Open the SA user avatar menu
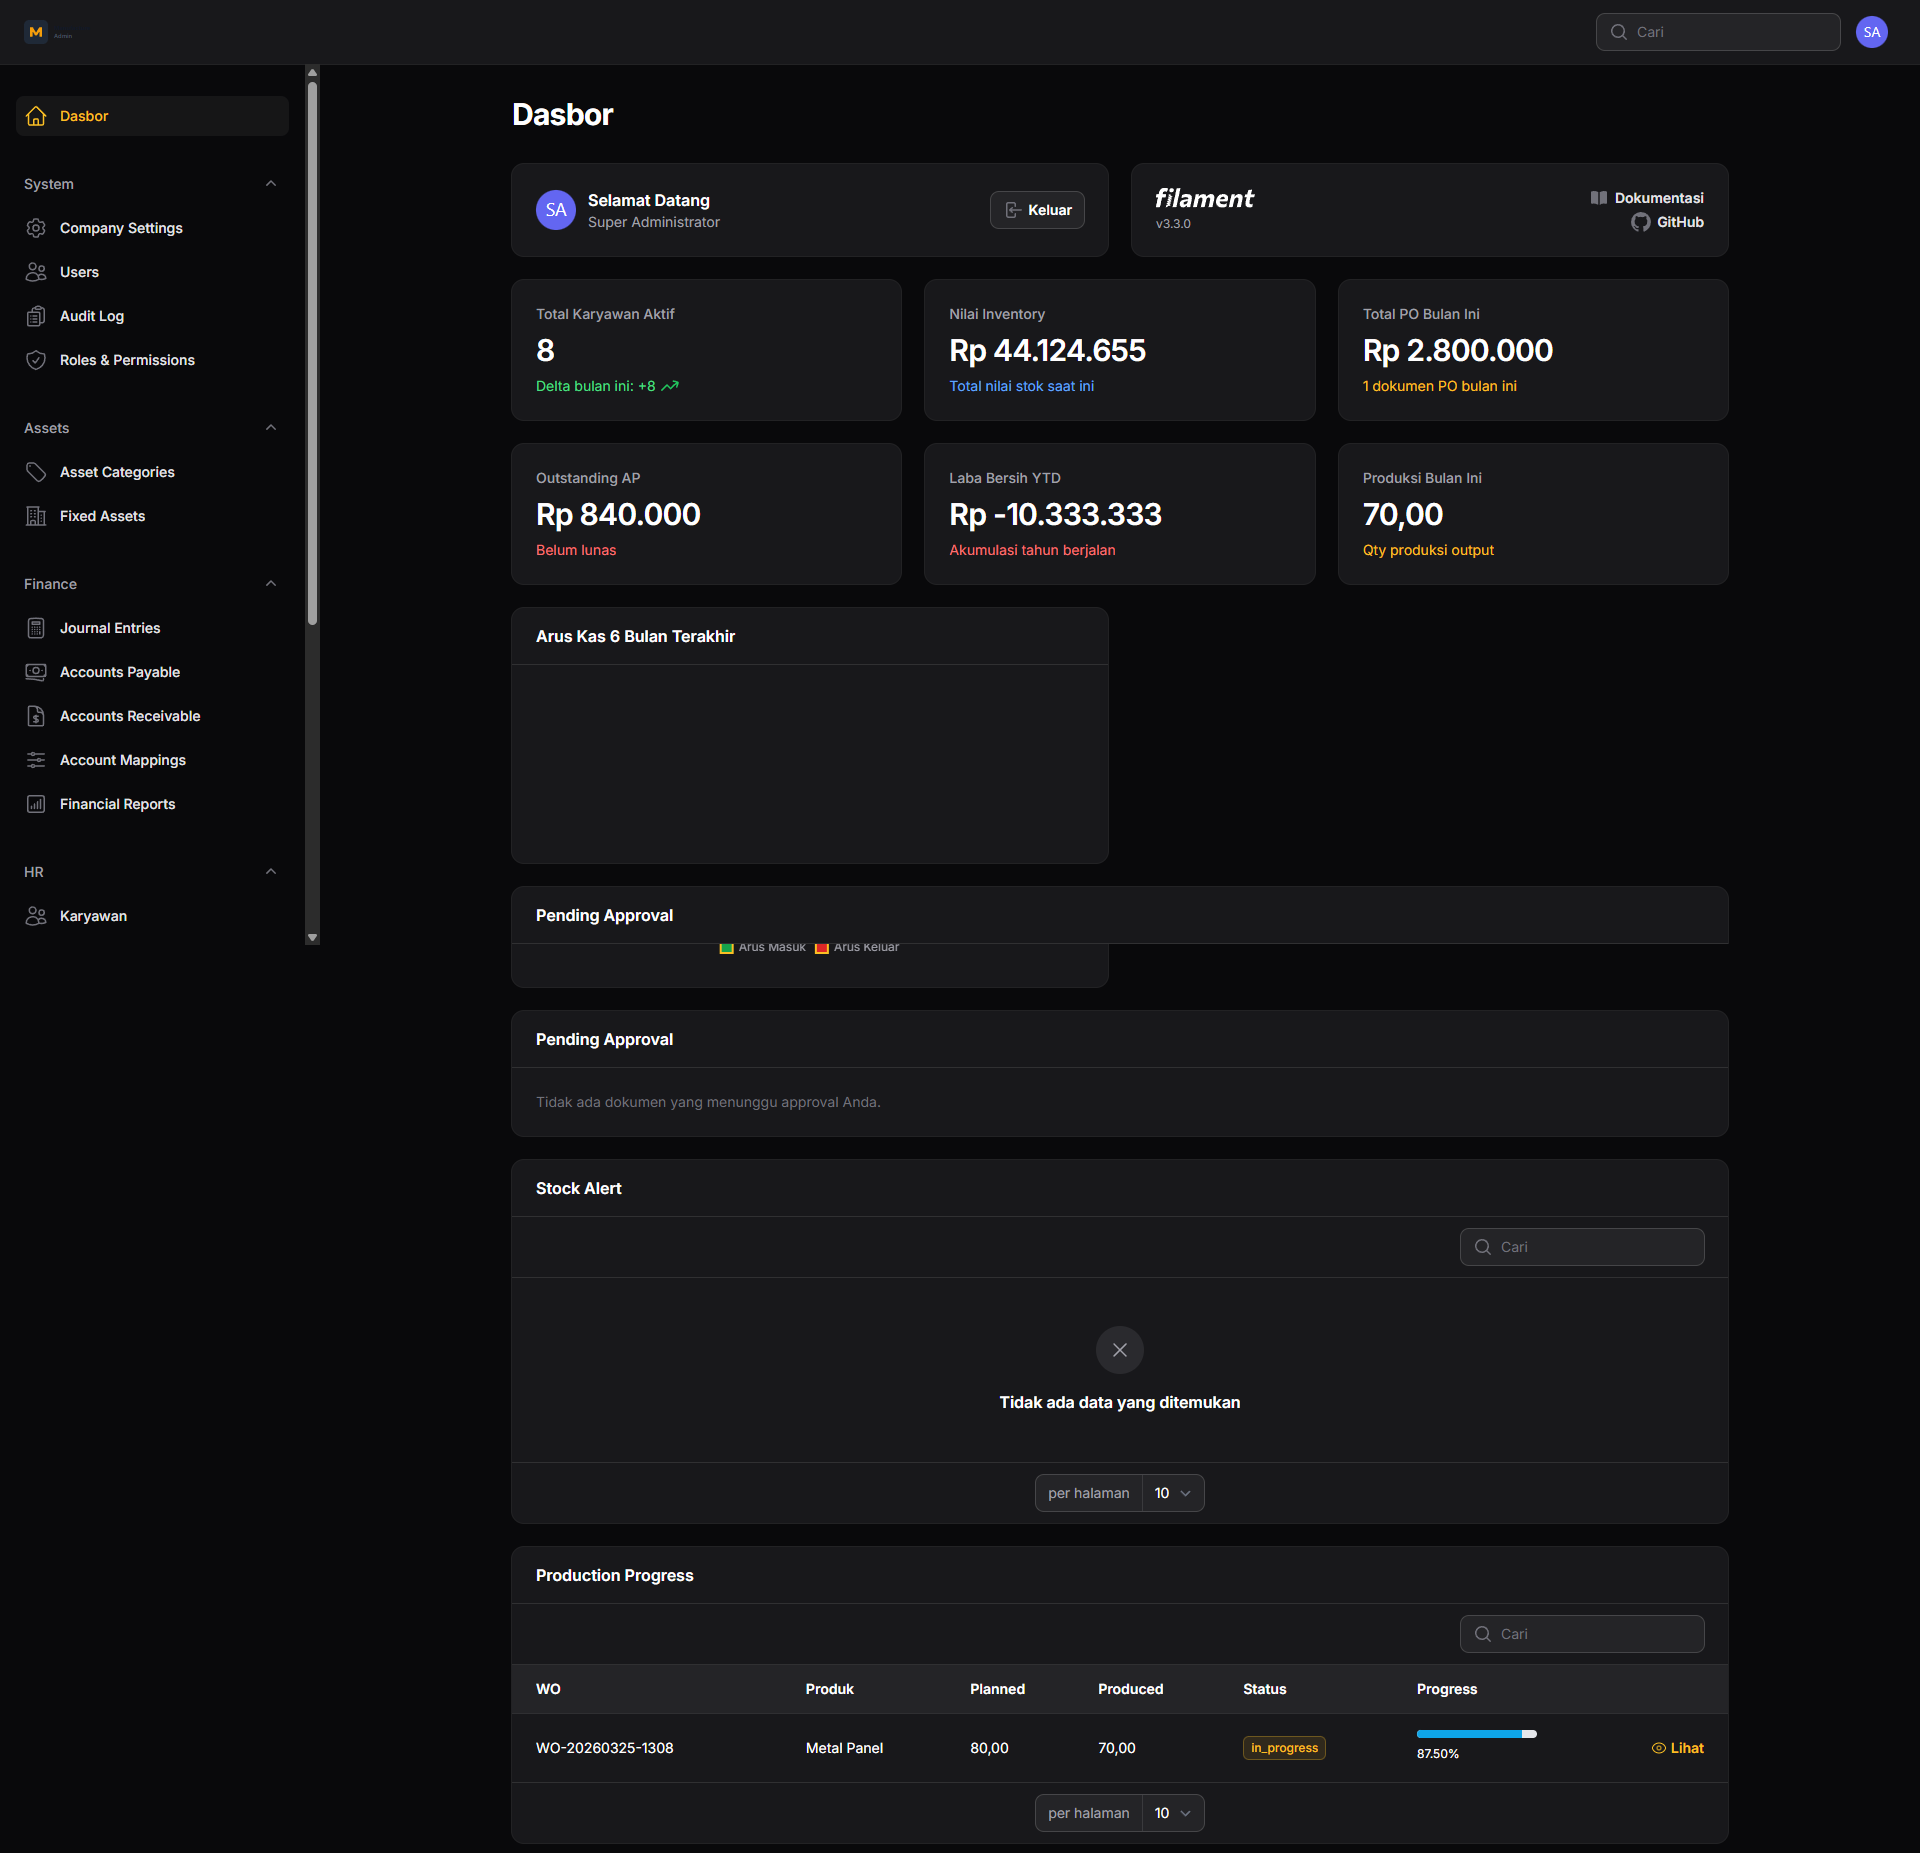1920x1853 pixels. point(1872,32)
